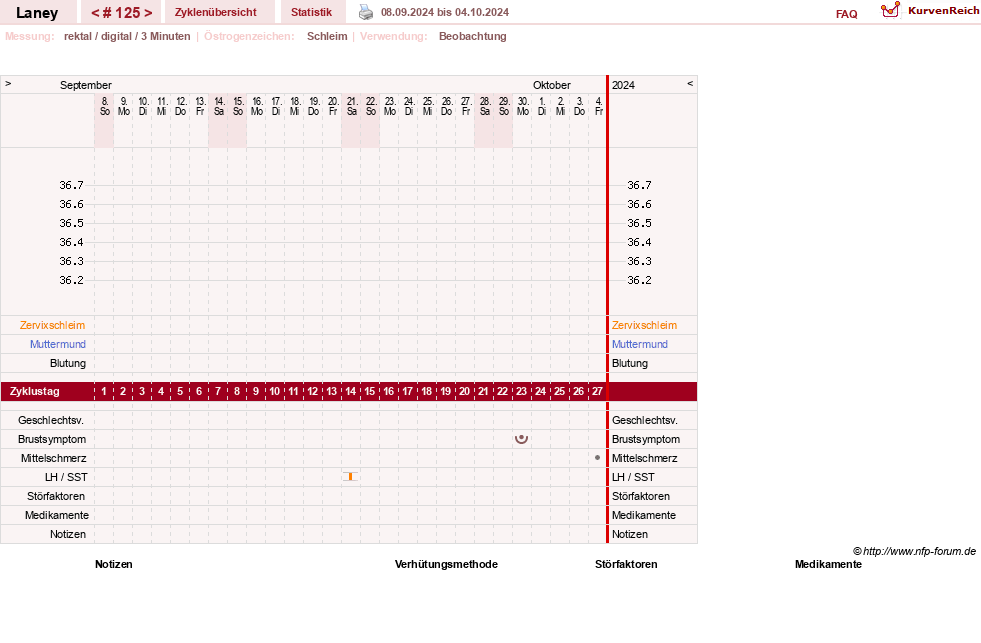Open the nfp-forum.de link
The width and height of the screenshot is (981, 643).
[x=919, y=551]
